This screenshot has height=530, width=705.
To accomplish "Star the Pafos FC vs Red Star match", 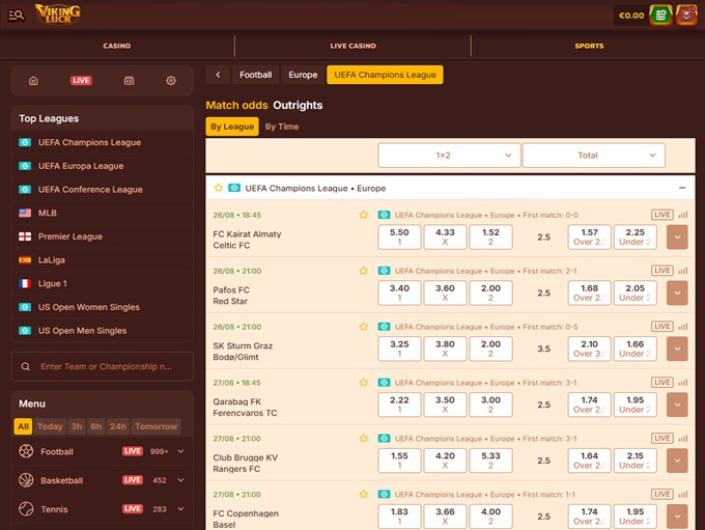I will 364,271.
